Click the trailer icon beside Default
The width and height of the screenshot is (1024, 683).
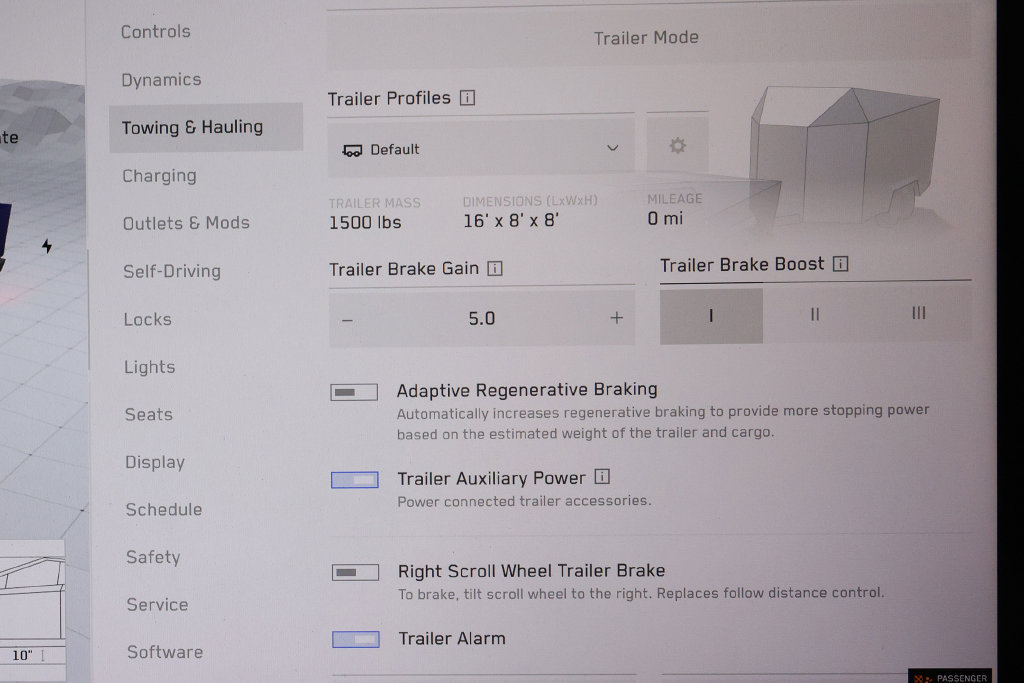(x=352, y=151)
